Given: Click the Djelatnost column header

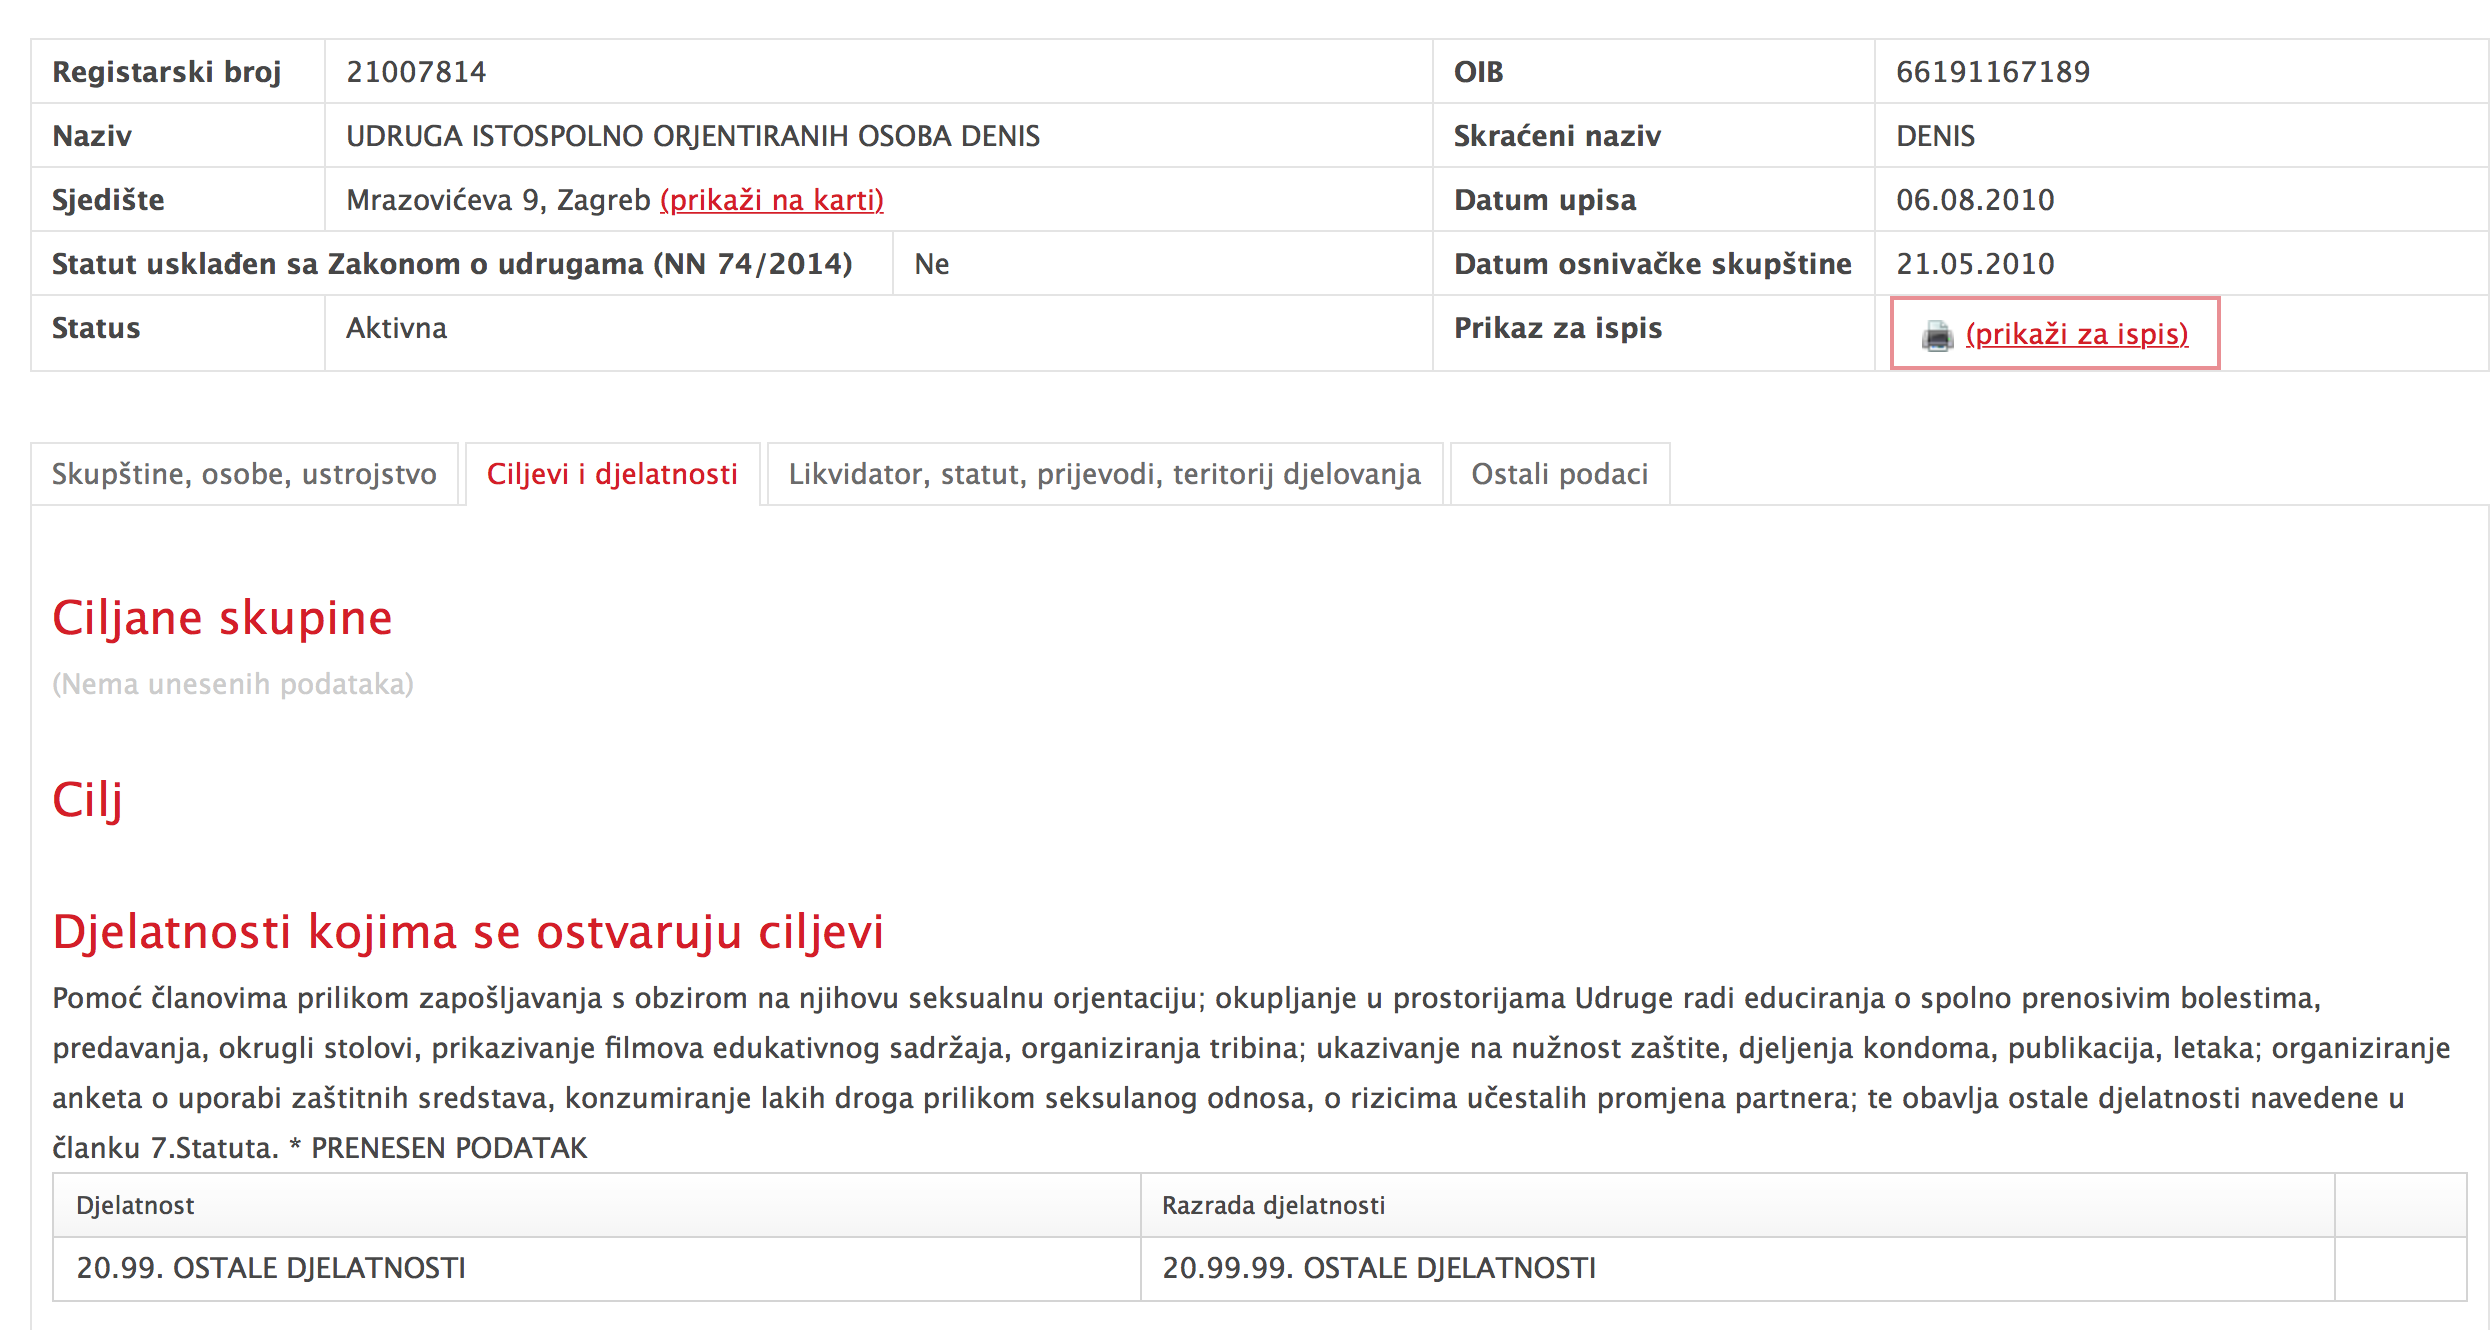Looking at the screenshot, I should point(135,1205).
